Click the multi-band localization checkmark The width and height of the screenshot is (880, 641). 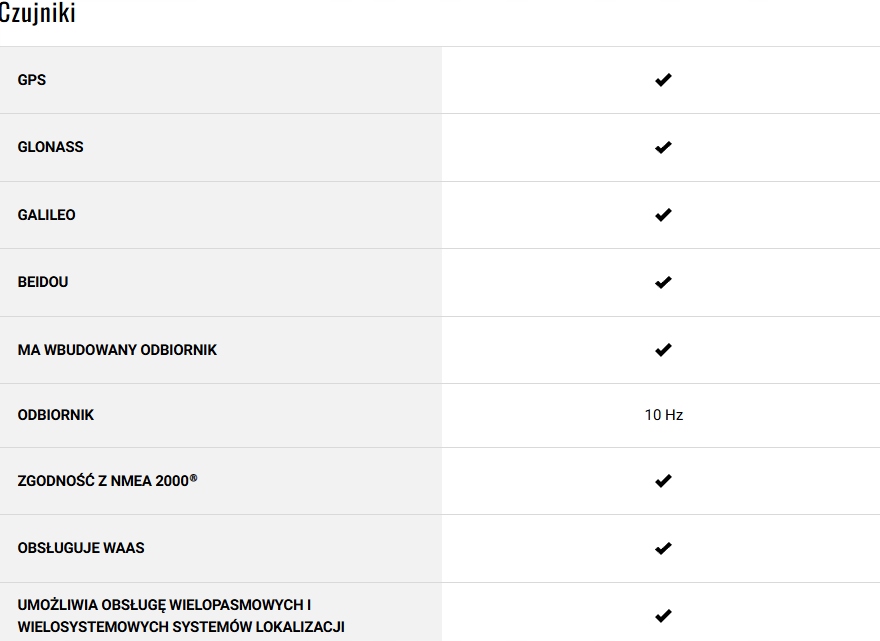coord(663,616)
